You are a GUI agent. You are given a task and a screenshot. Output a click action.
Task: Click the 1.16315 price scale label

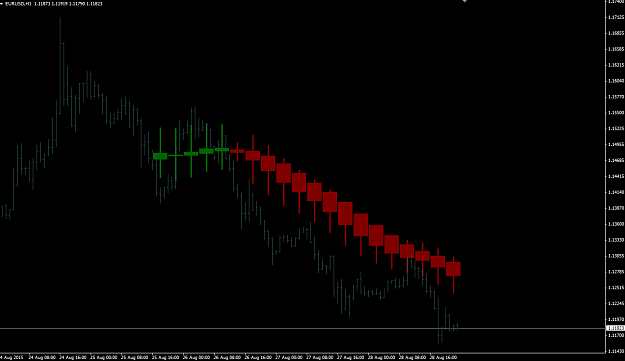(x=616, y=65)
